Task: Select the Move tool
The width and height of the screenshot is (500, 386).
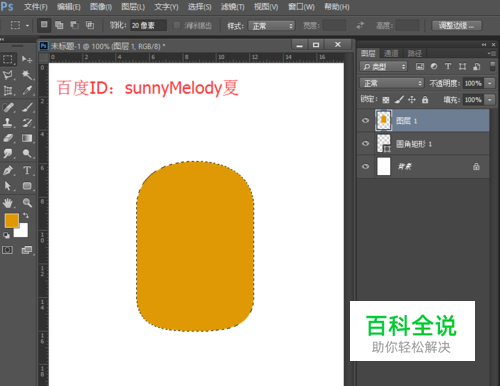Action: [x=27, y=59]
